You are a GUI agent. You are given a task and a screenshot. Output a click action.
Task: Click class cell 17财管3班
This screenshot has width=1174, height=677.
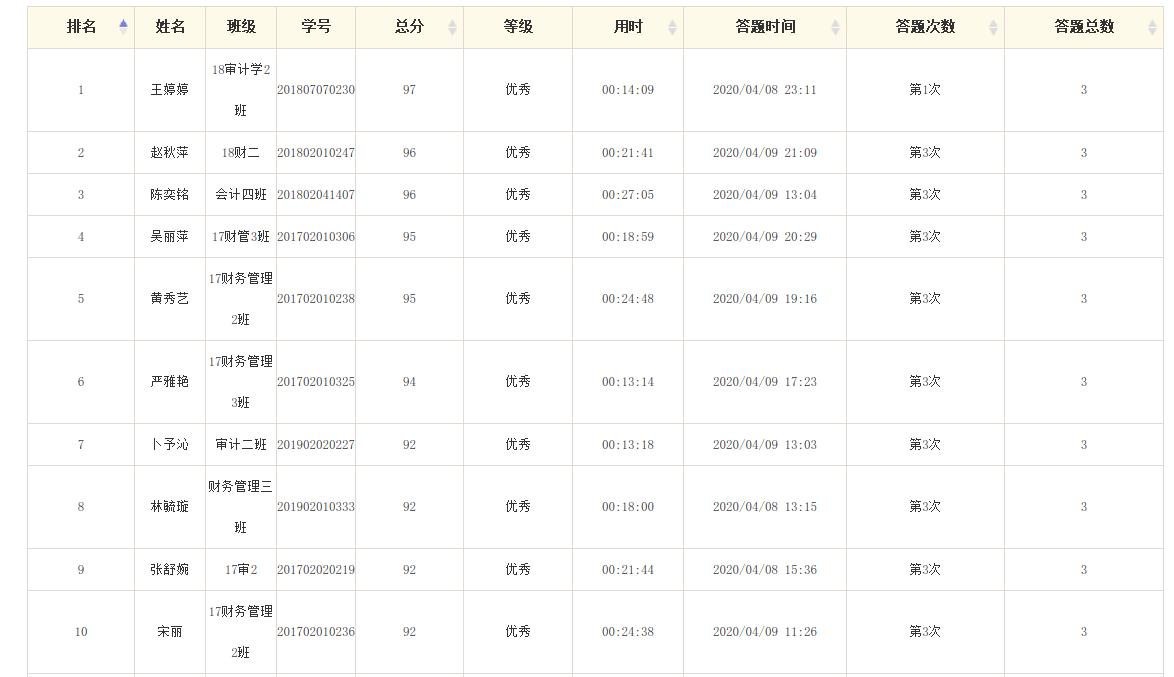[241, 237]
